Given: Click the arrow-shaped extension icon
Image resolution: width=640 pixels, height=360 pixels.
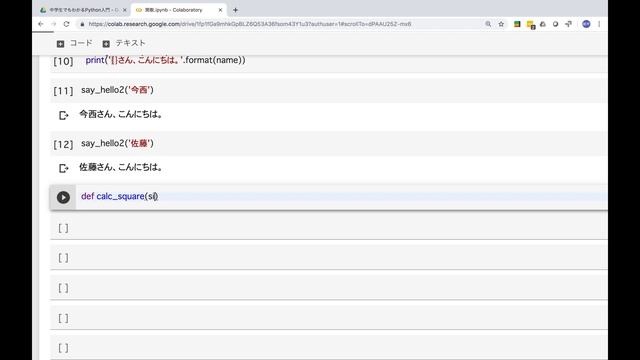Looking at the screenshot, I should pos(569,24).
